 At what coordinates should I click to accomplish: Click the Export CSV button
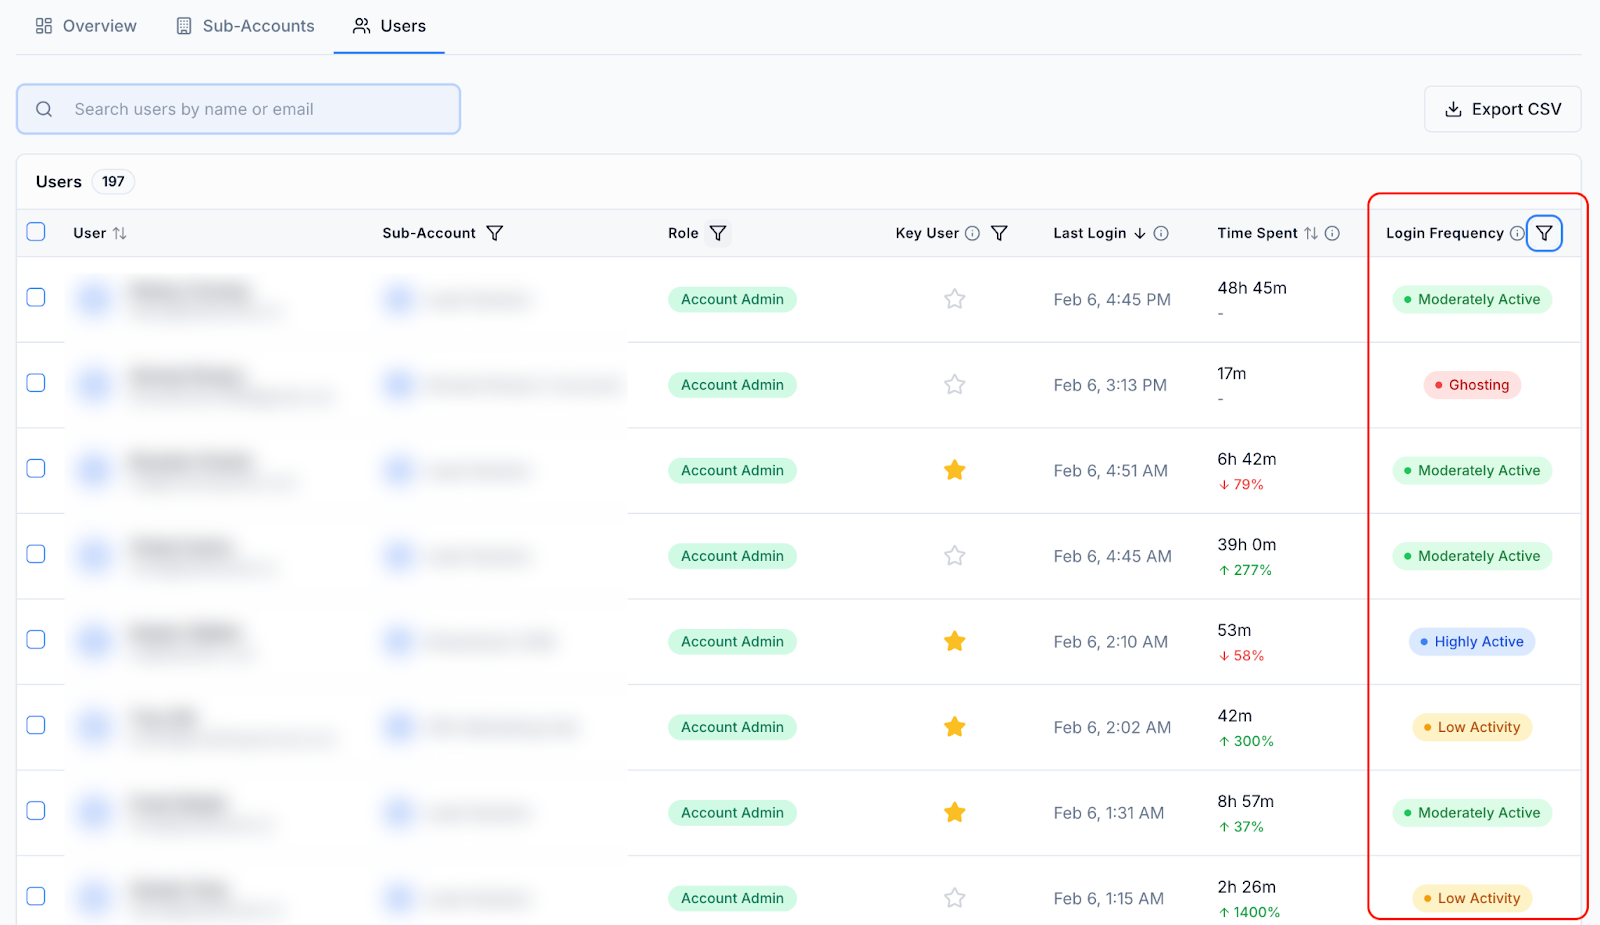click(x=1503, y=109)
